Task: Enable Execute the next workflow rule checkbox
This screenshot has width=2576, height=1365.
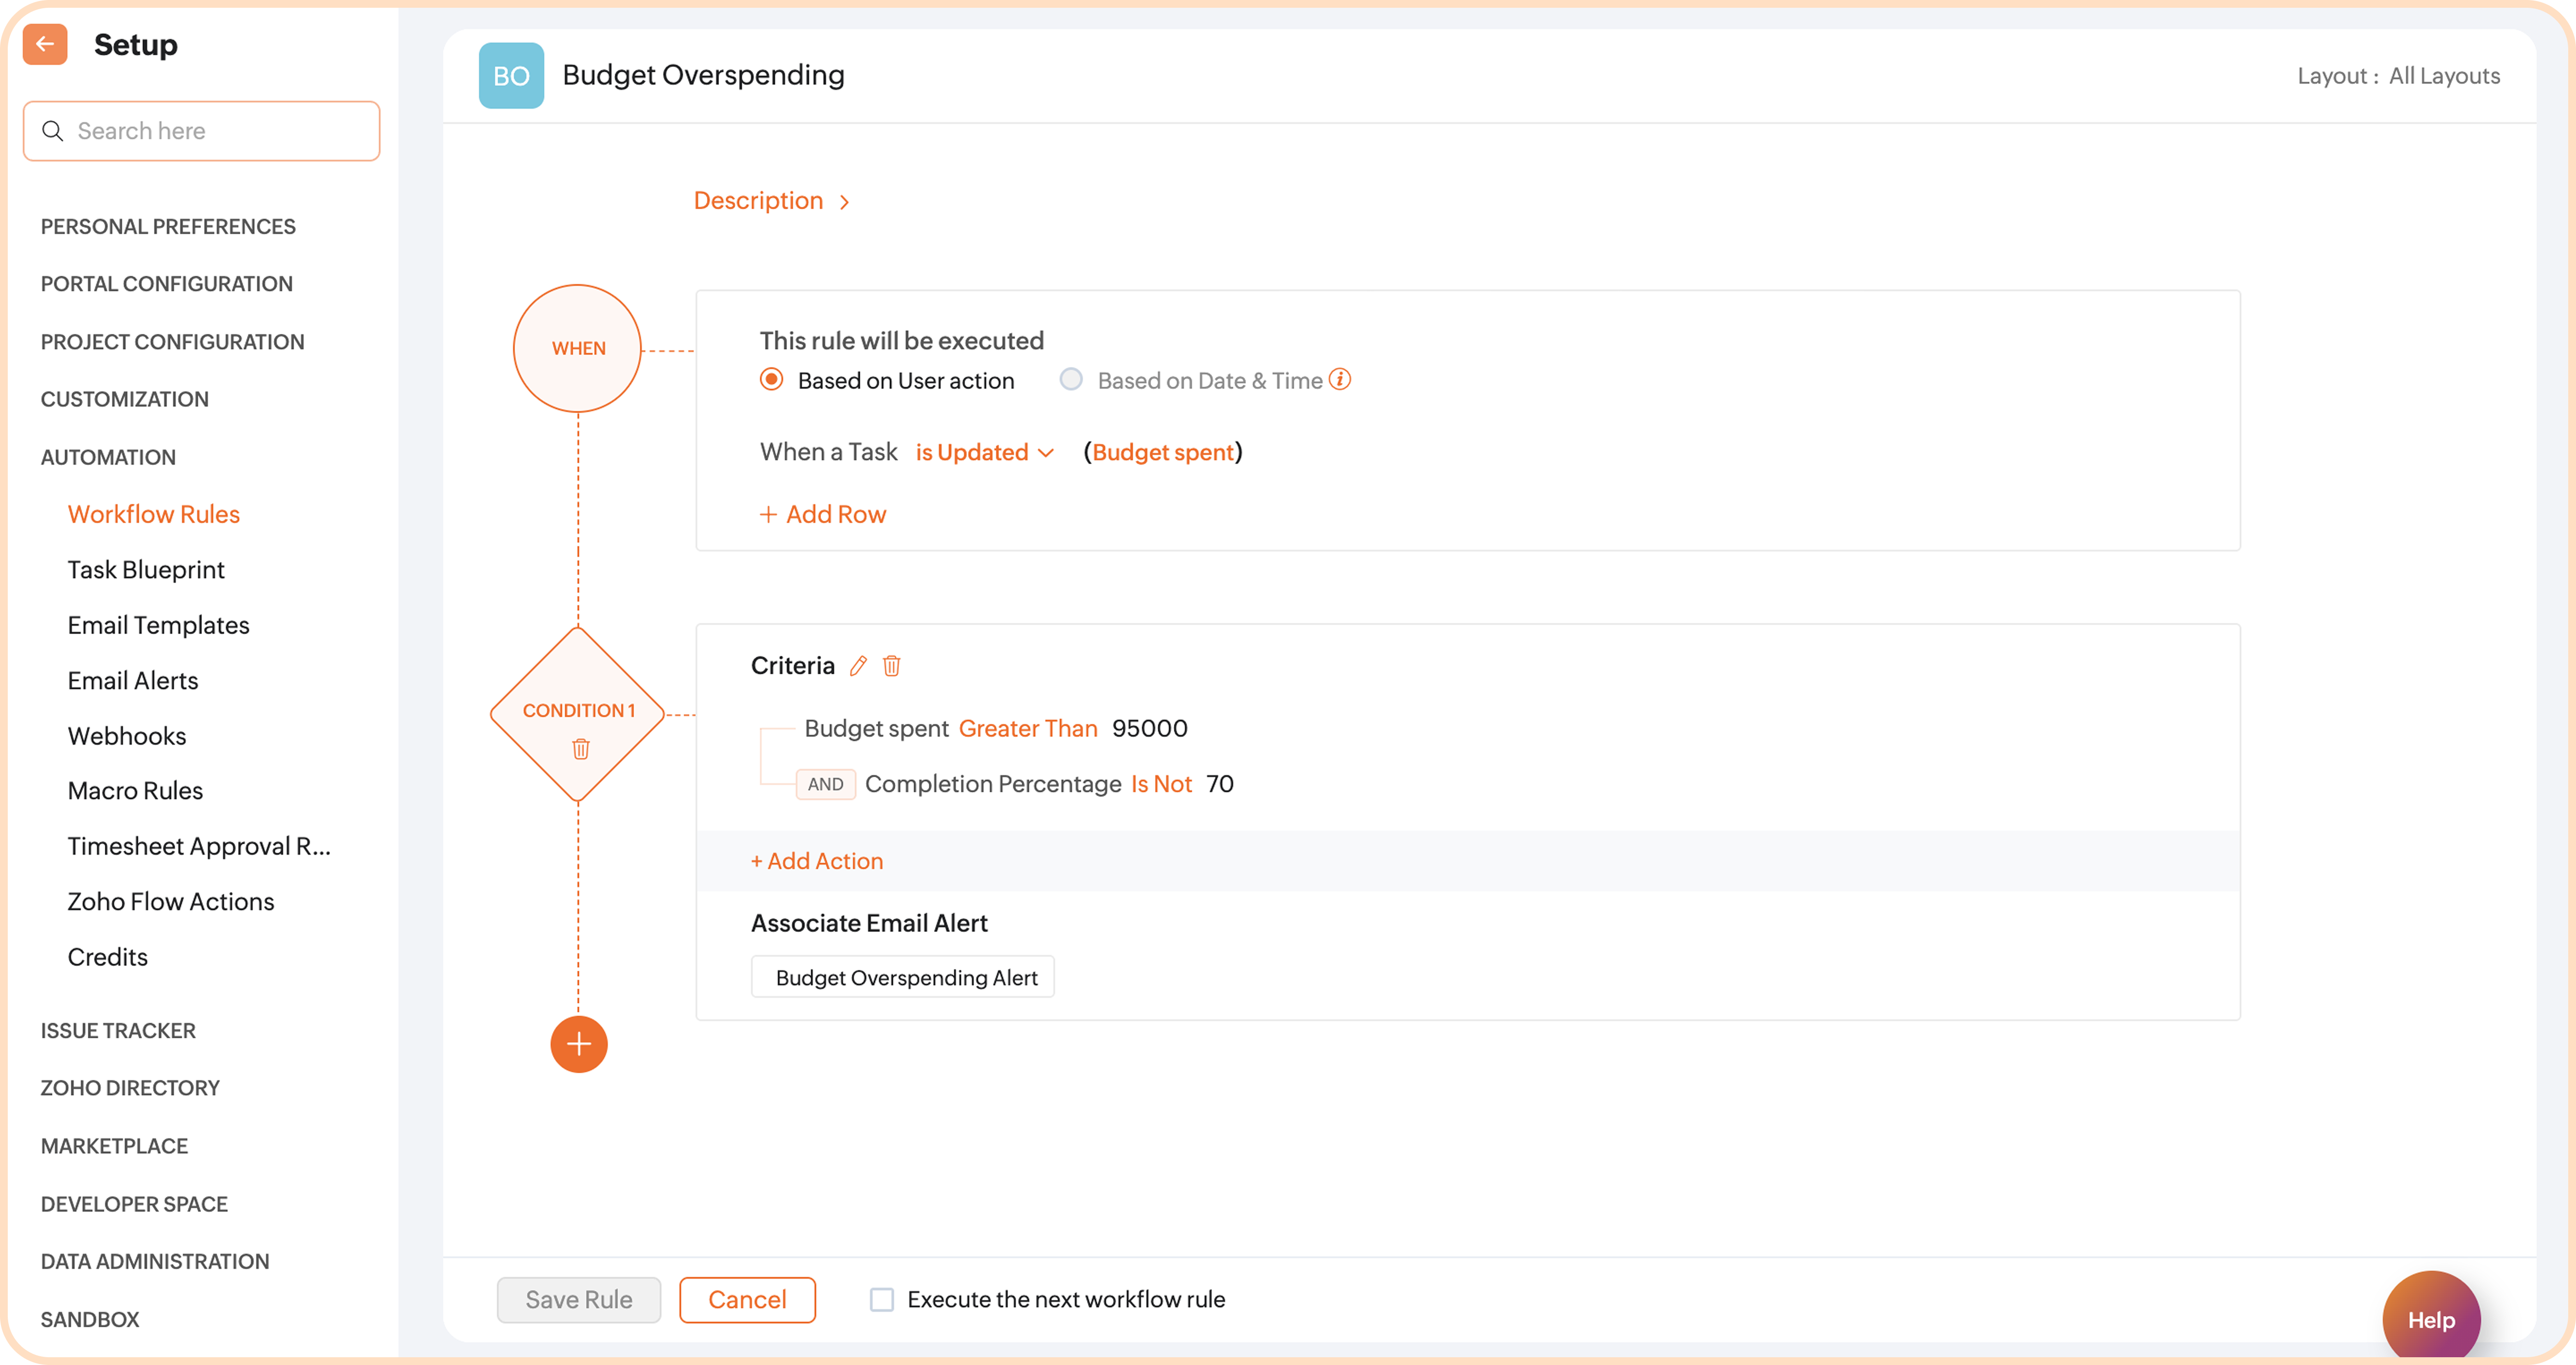Action: tap(881, 1299)
